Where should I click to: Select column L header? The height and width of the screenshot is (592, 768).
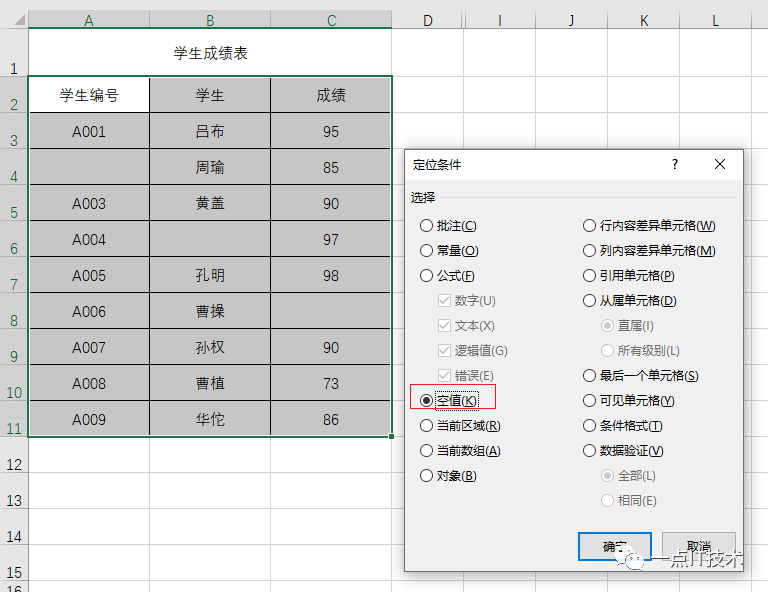[x=716, y=21]
